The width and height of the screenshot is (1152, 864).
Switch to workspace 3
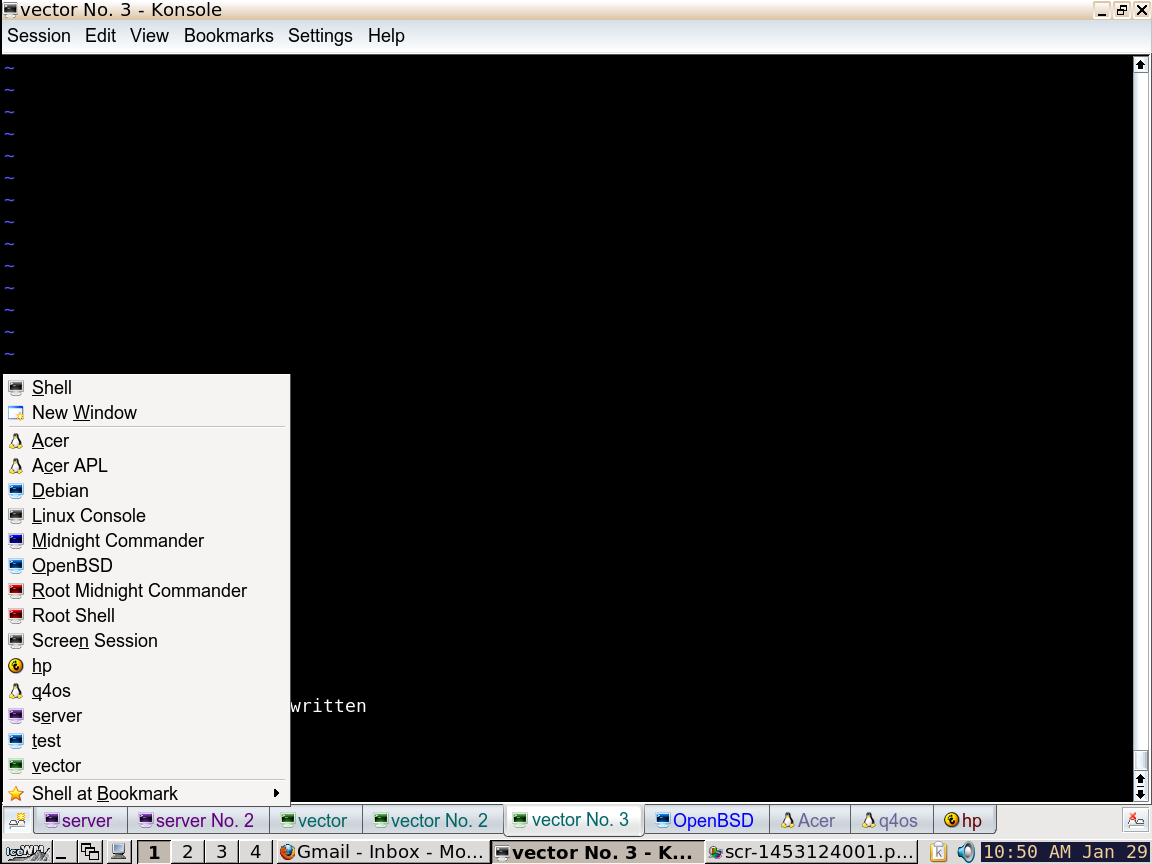click(221, 852)
